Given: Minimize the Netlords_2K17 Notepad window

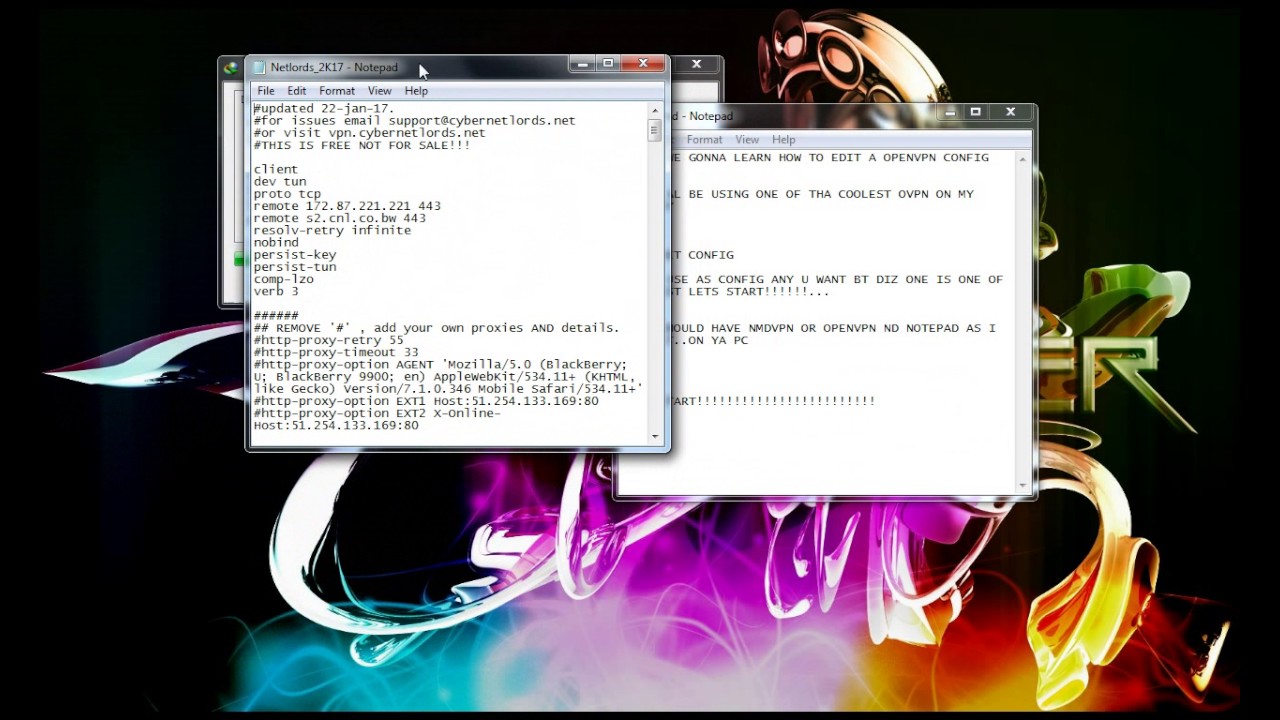Looking at the screenshot, I should click(x=582, y=64).
